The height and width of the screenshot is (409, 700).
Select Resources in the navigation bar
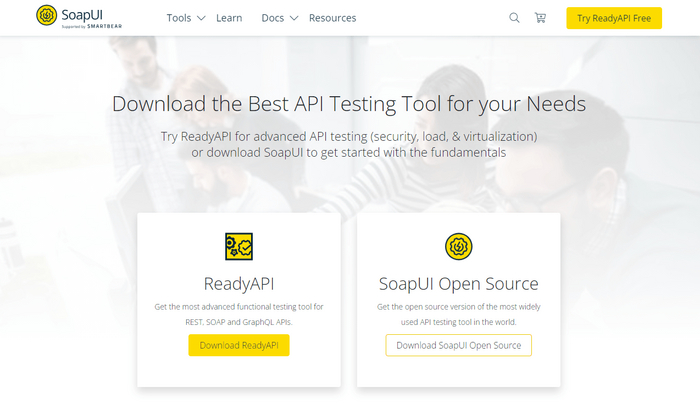[332, 18]
